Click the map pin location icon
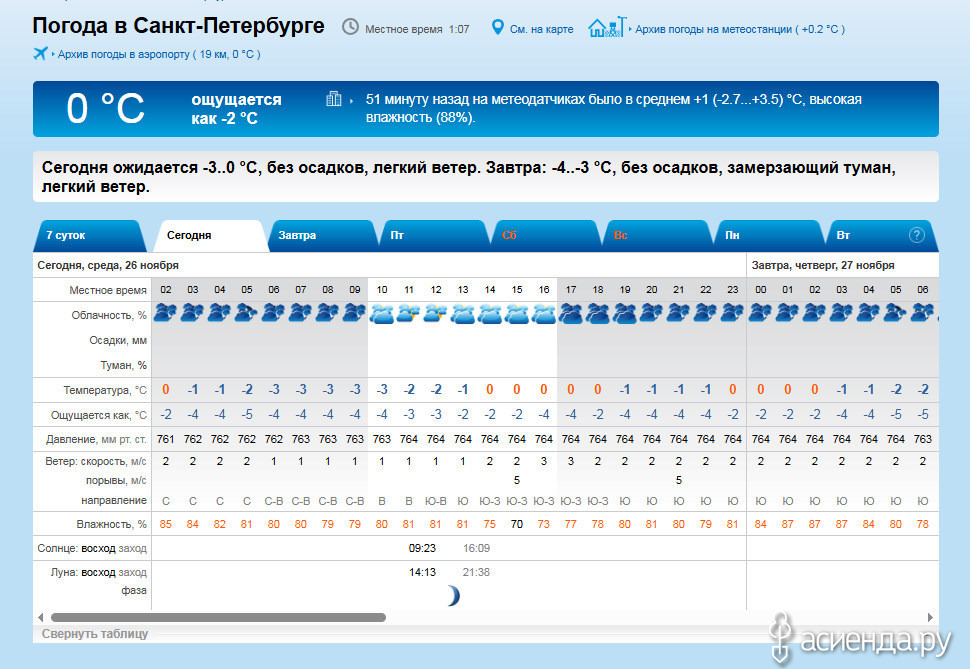970x669 pixels. 497,27
